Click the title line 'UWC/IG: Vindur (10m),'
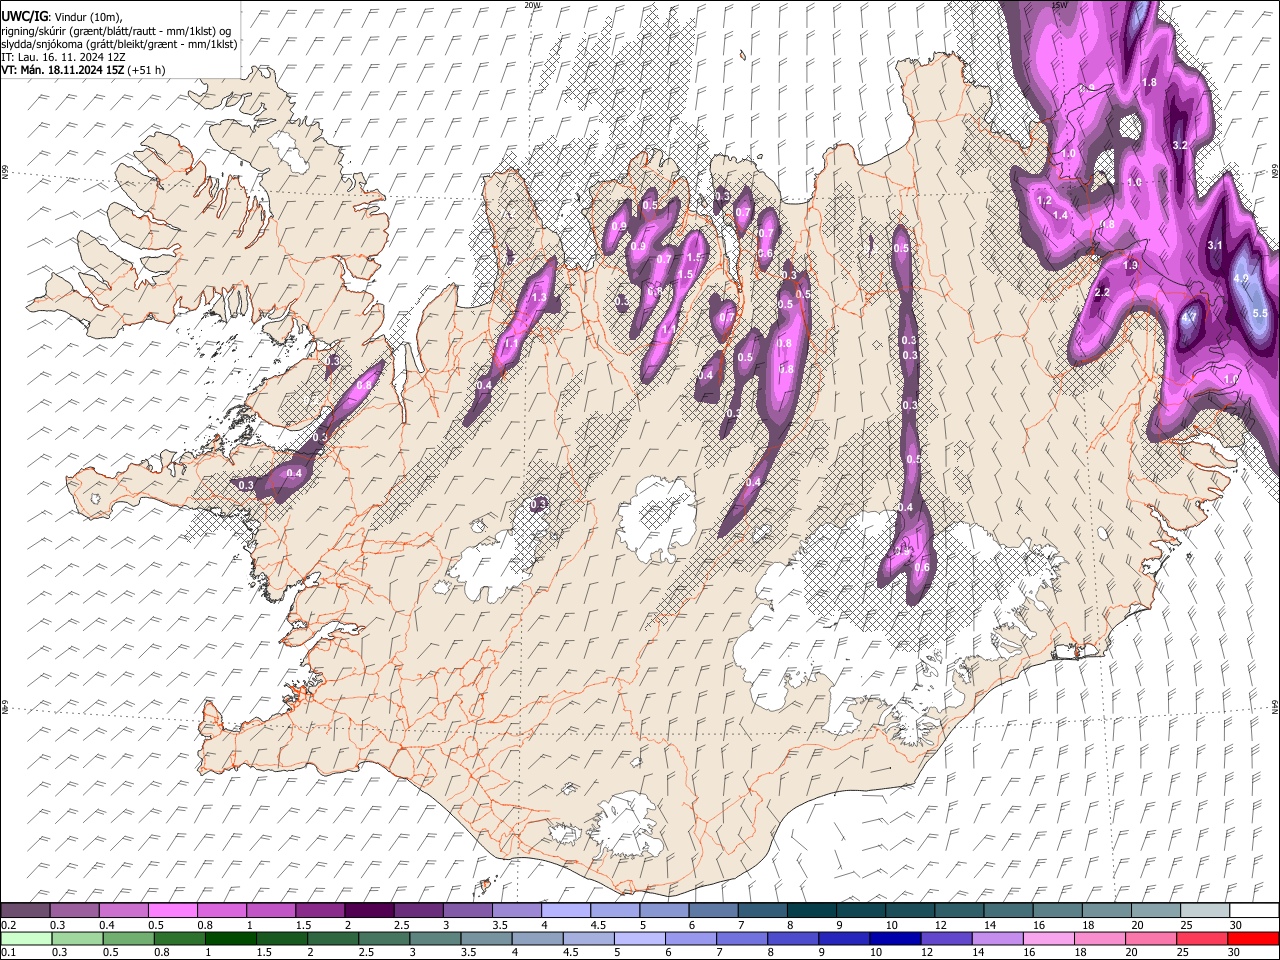The height and width of the screenshot is (960, 1280). tap(62, 16)
